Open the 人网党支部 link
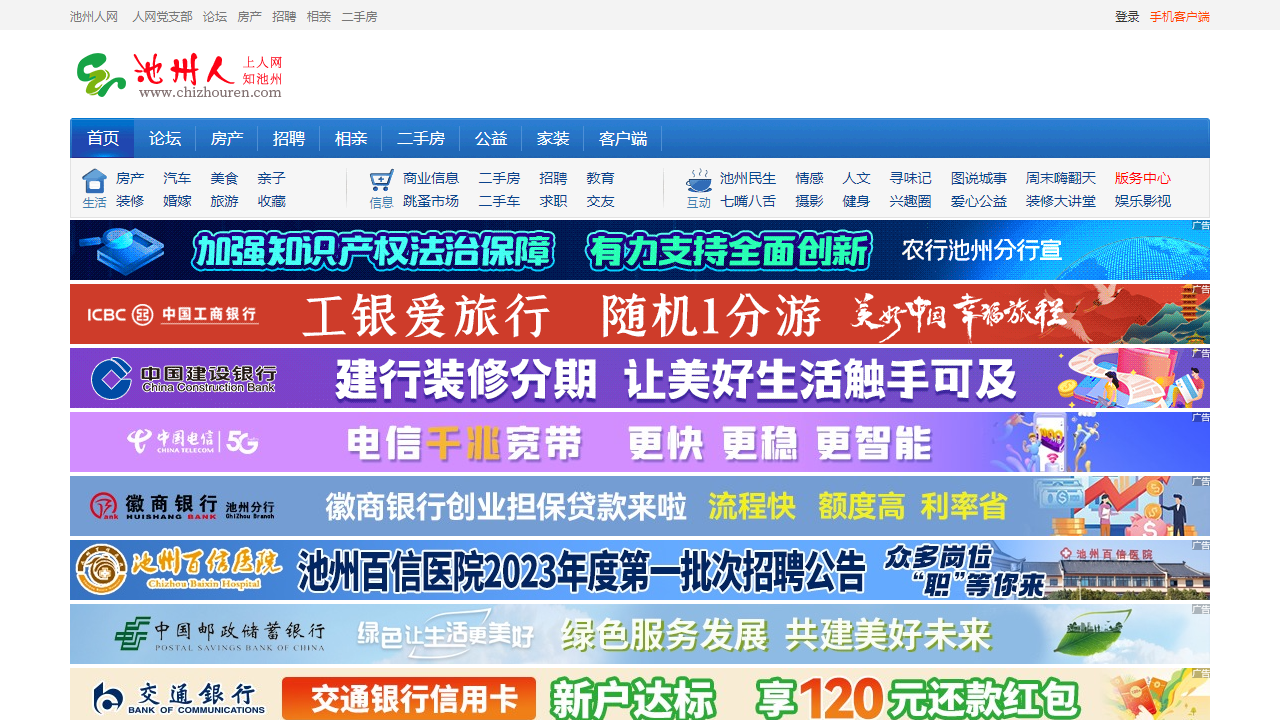 pos(162,16)
